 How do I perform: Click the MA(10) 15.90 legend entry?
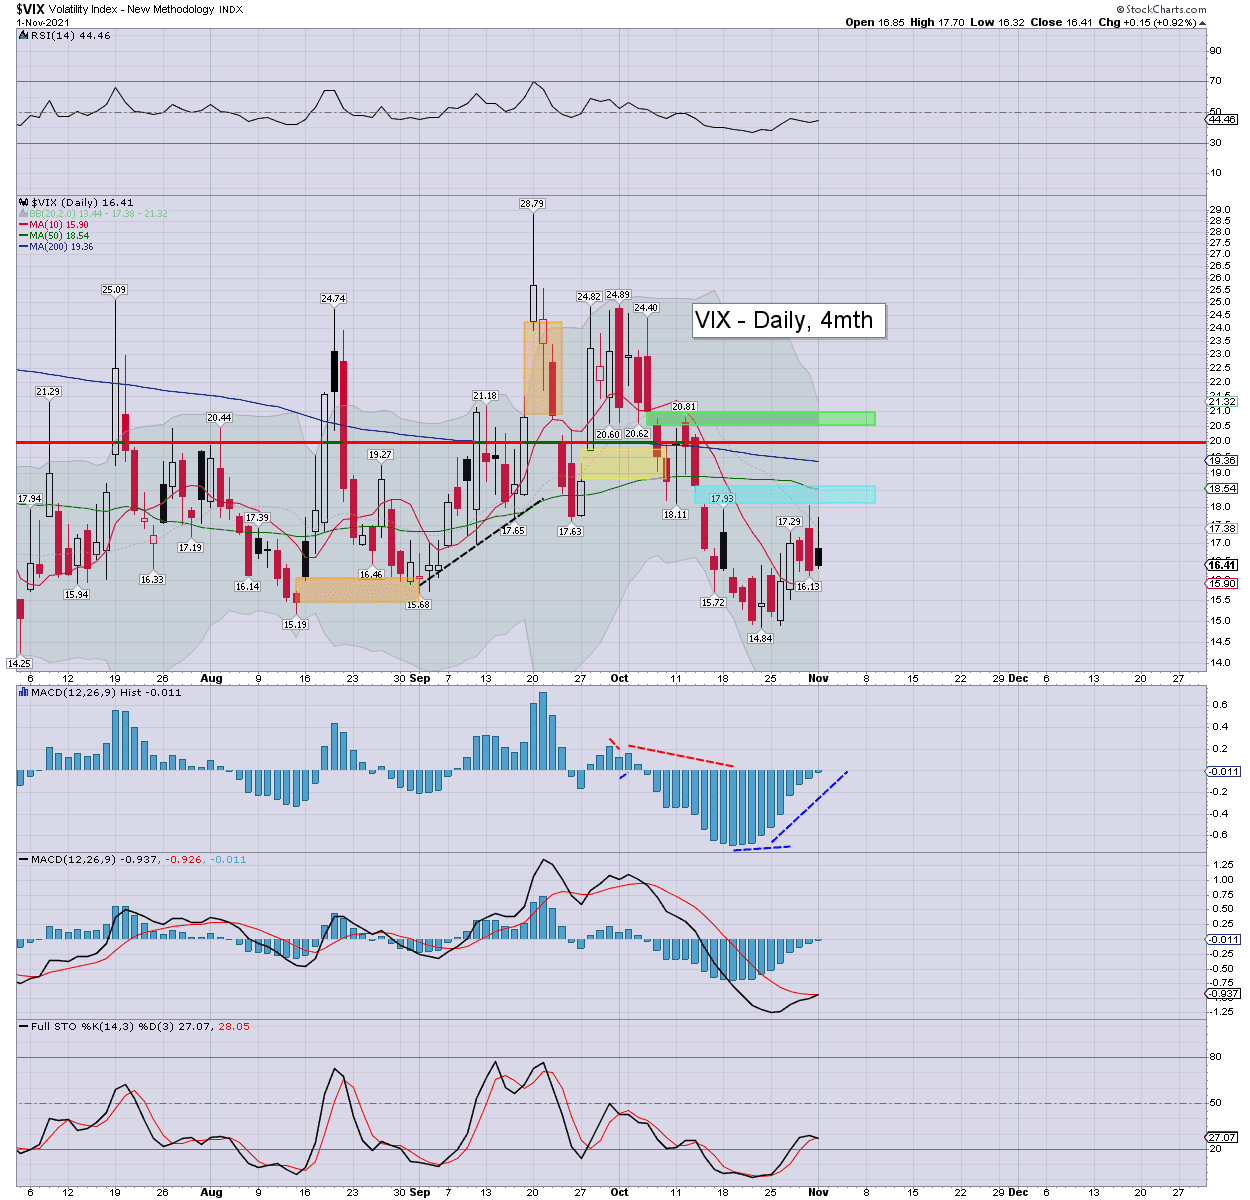[53, 225]
